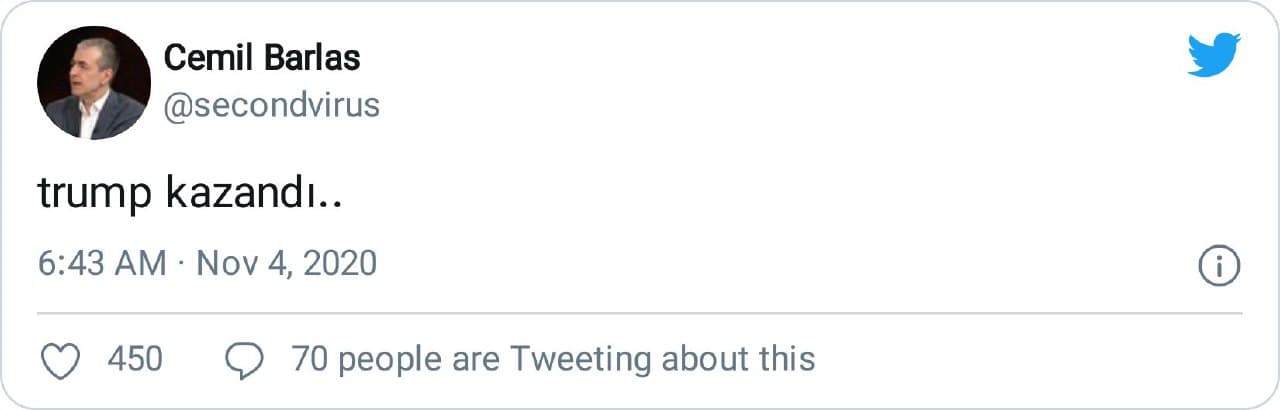
Task: Click the display name "Cemil Barlas"
Action: tap(262, 58)
